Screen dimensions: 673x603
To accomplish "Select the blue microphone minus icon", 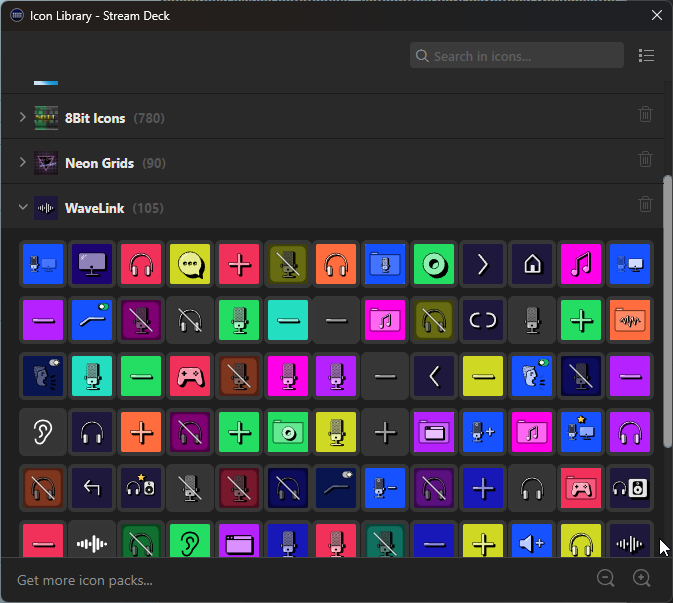I will [385, 488].
